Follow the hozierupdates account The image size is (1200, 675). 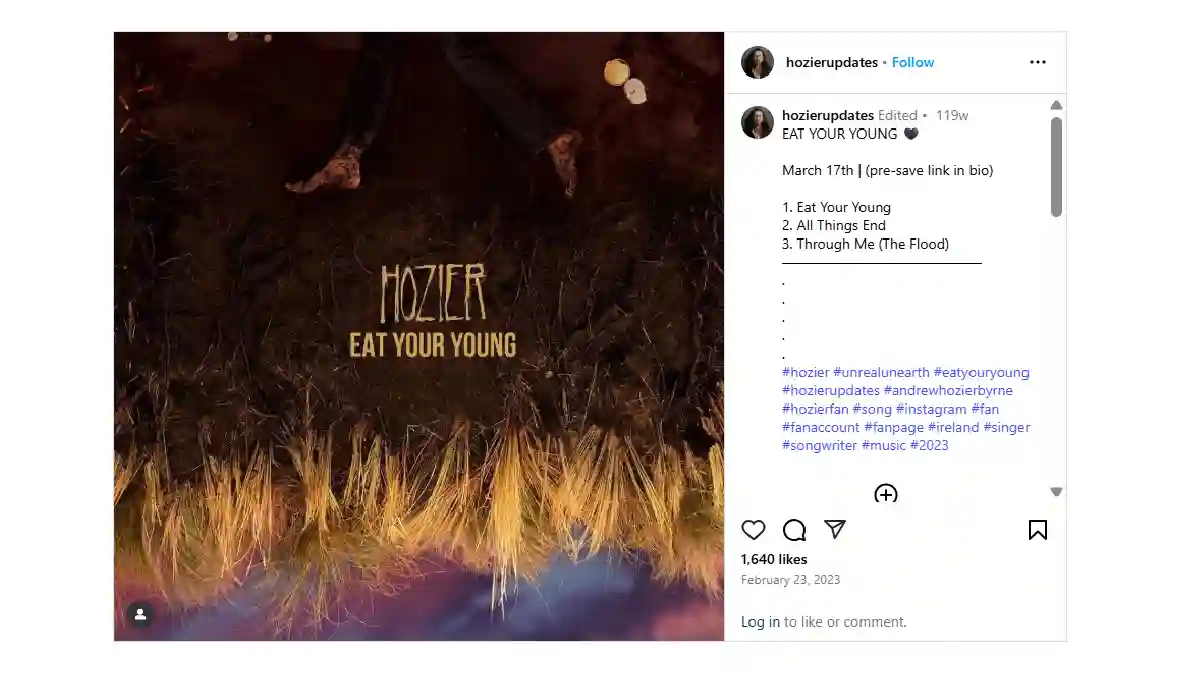coord(912,62)
